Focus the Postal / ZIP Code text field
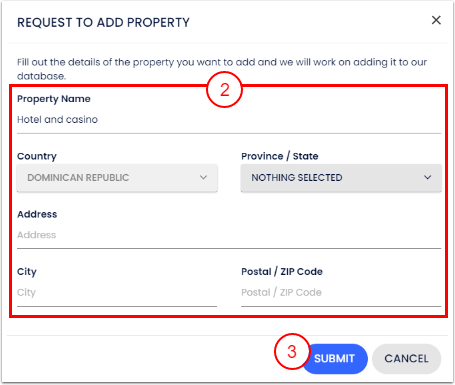The width and height of the screenshot is (455, 385). point(341,293)
